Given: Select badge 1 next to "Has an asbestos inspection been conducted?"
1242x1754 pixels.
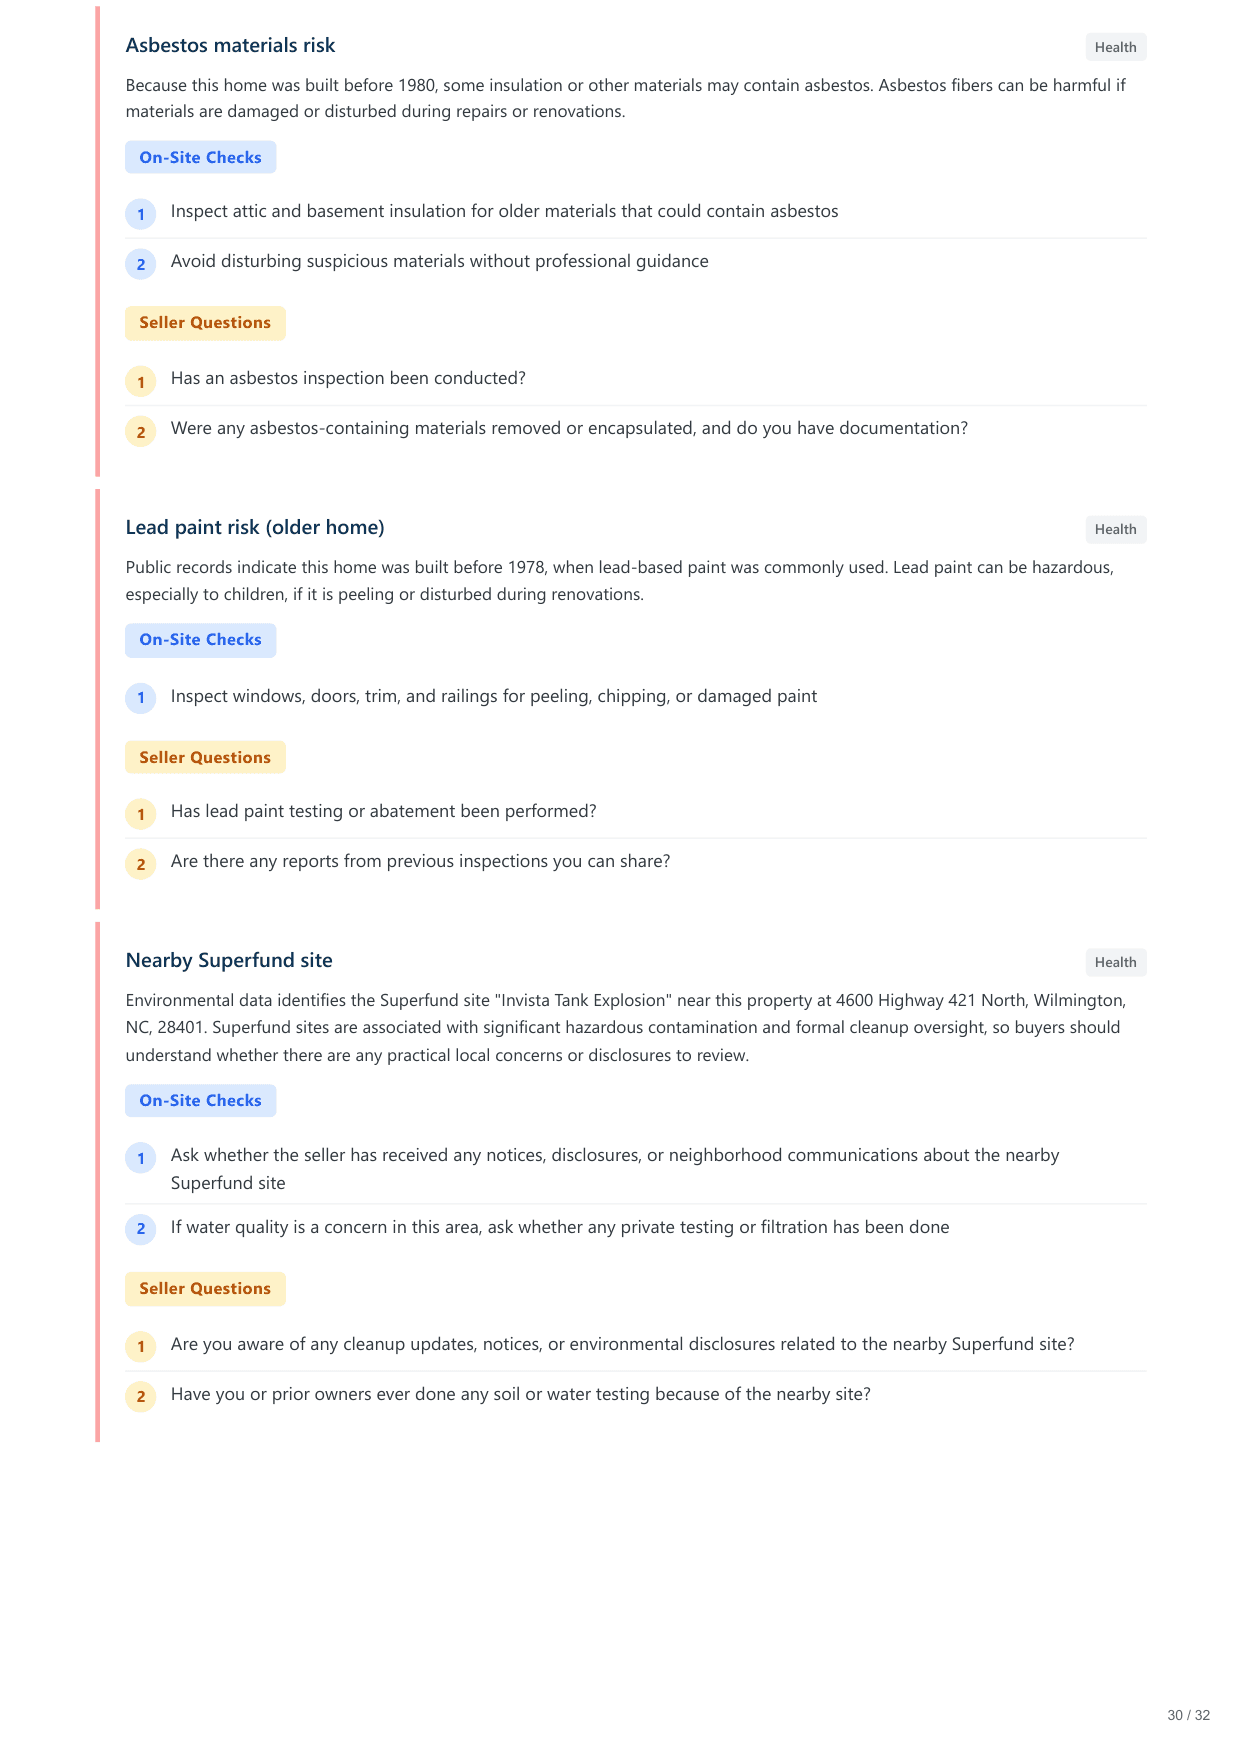Looking at the screenshot, I should [141, 381].
